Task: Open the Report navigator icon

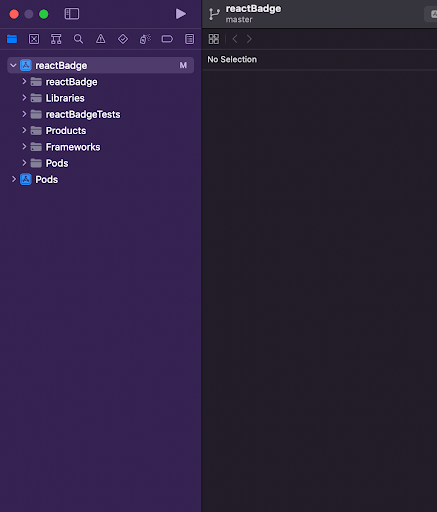Action: coord(190,39)
